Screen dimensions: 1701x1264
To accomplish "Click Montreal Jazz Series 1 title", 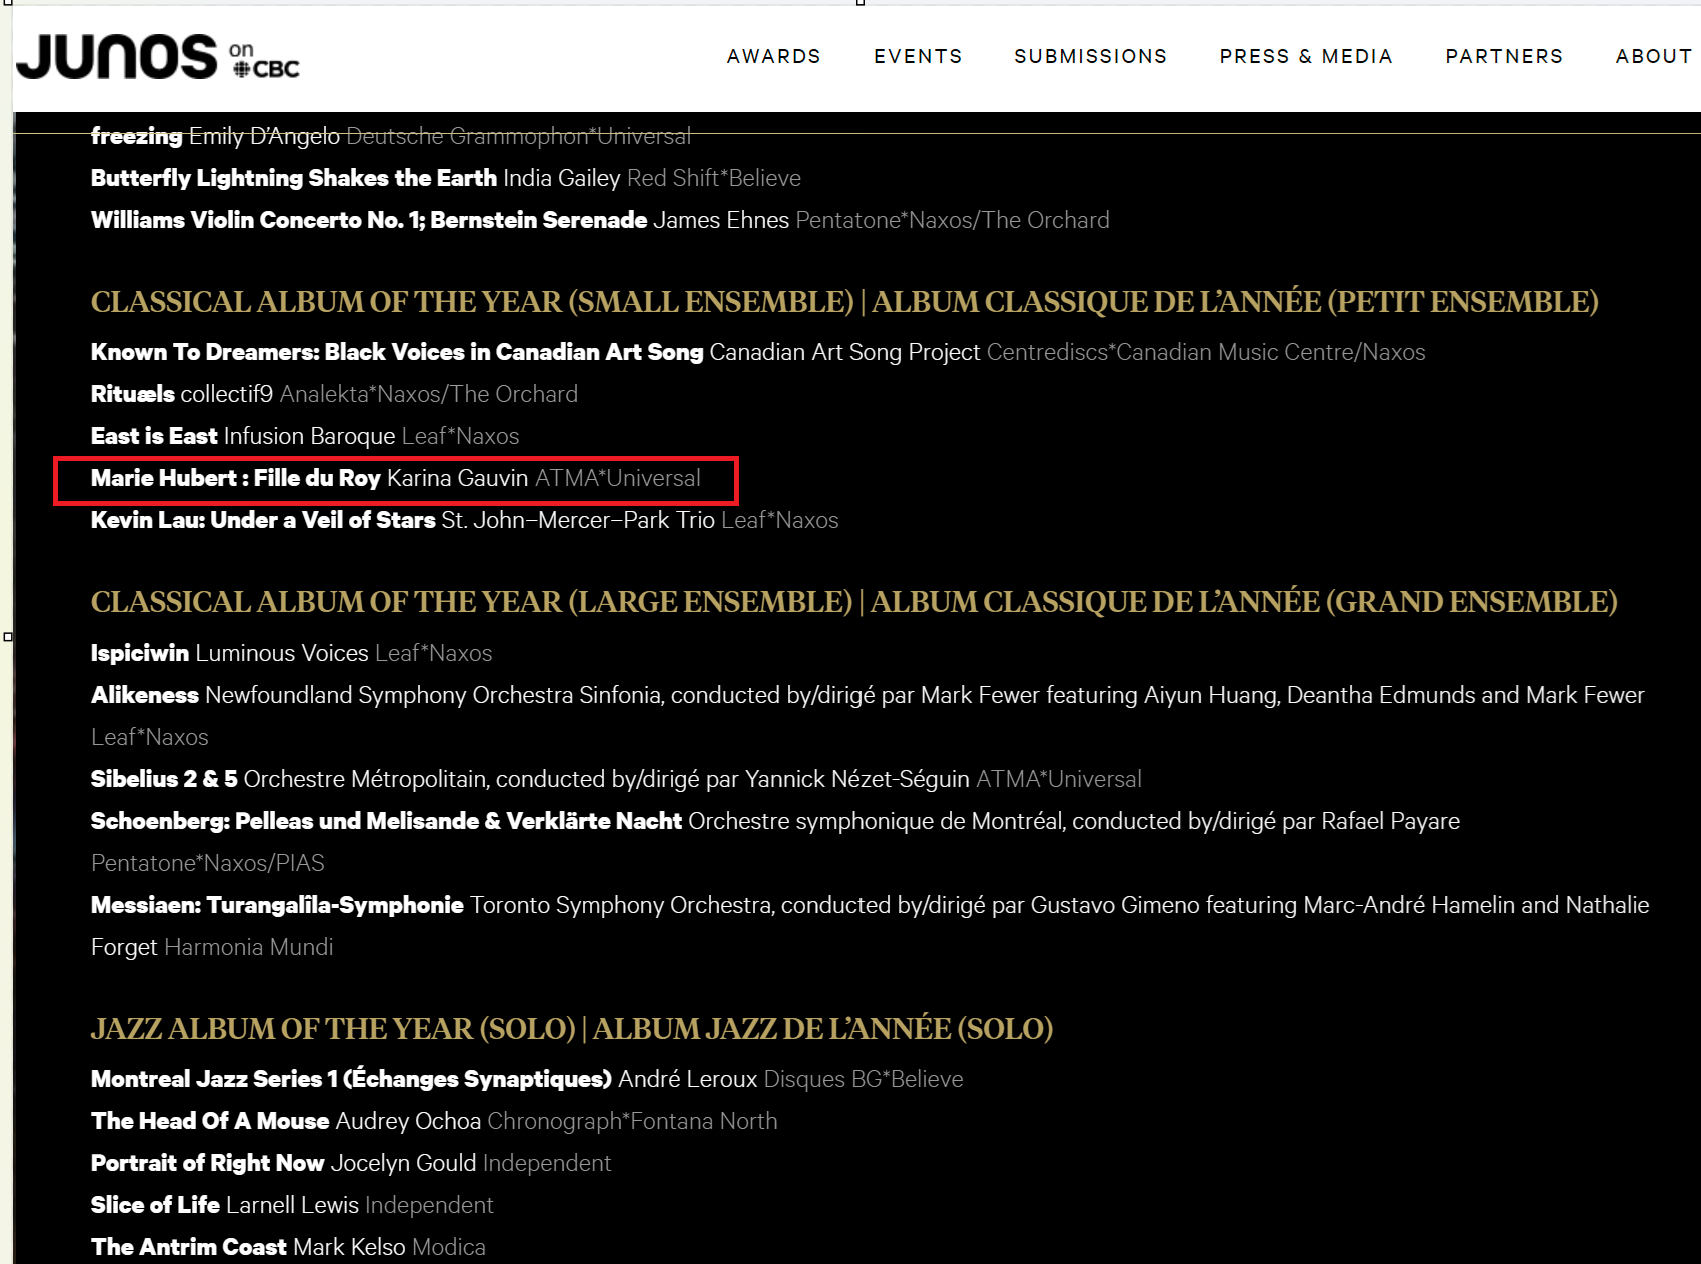I will (351, 1079).
